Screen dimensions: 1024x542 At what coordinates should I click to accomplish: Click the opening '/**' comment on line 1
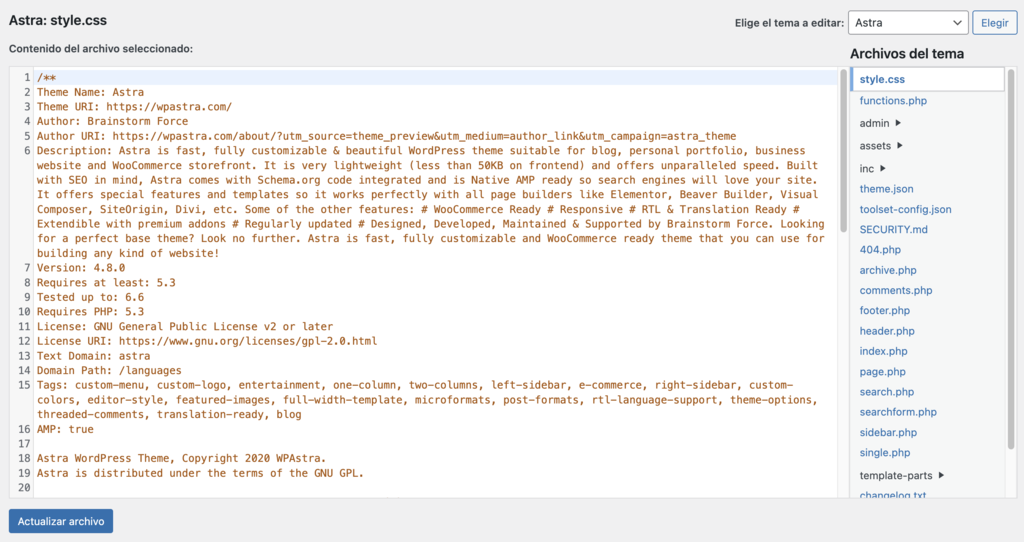[x=46, y=78]
